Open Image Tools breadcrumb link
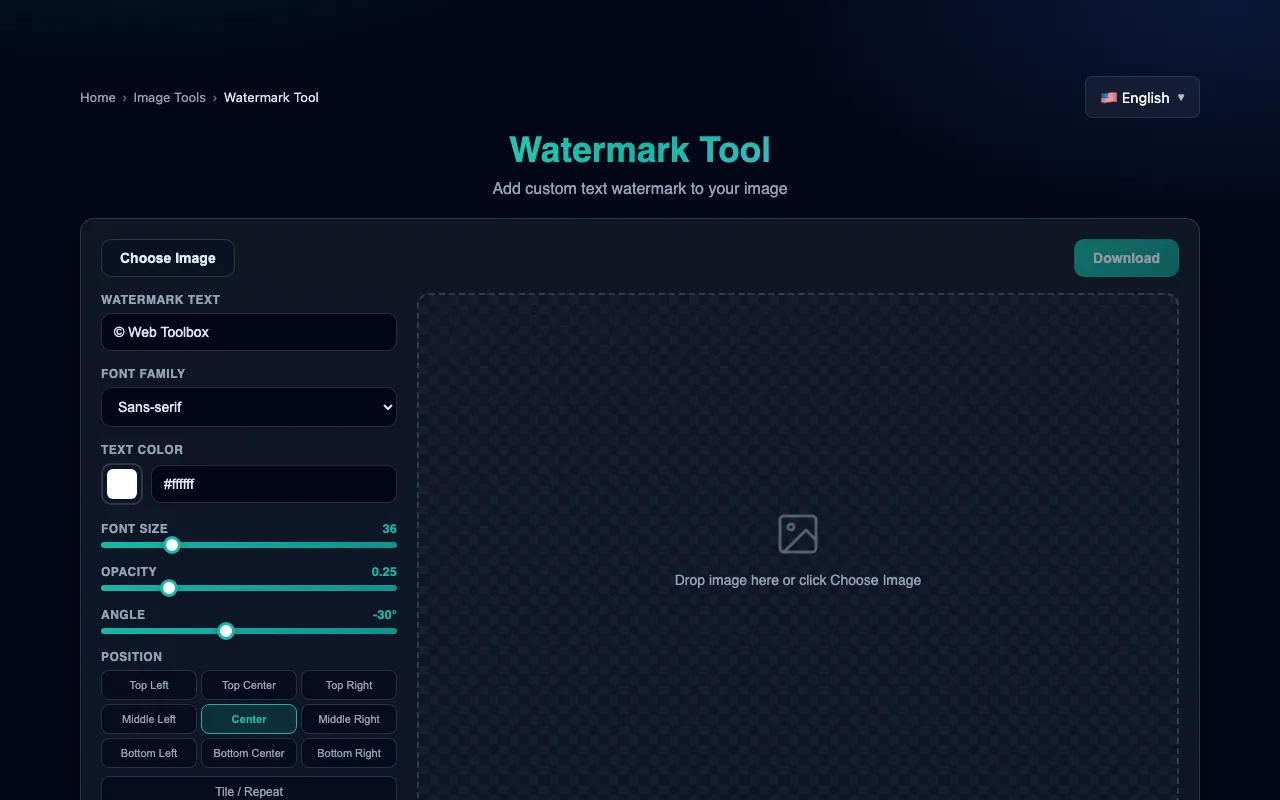This screenshot has height=800, width=1280. (x=170, y=97)
